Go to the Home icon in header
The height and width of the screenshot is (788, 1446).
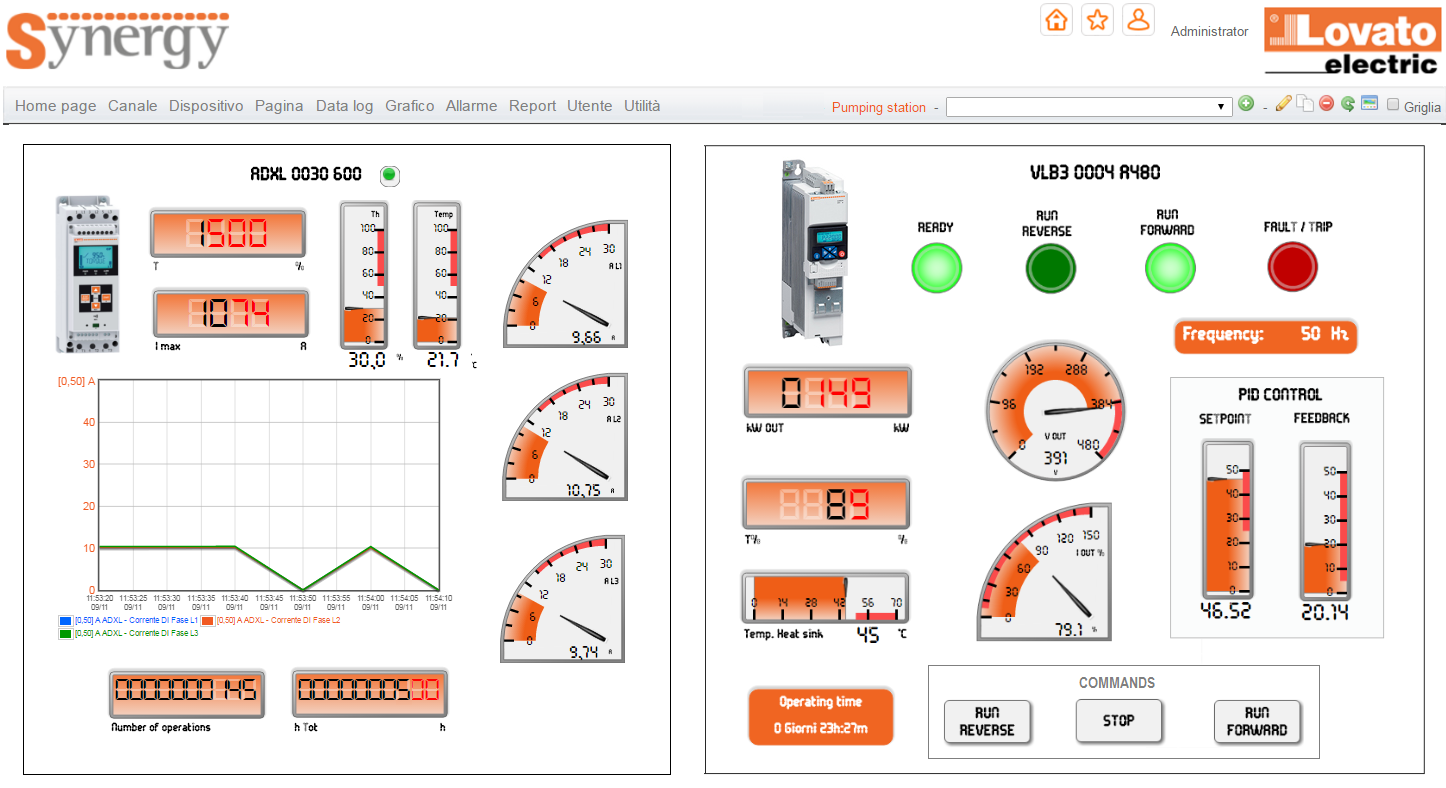click(x=1056, y=20)
